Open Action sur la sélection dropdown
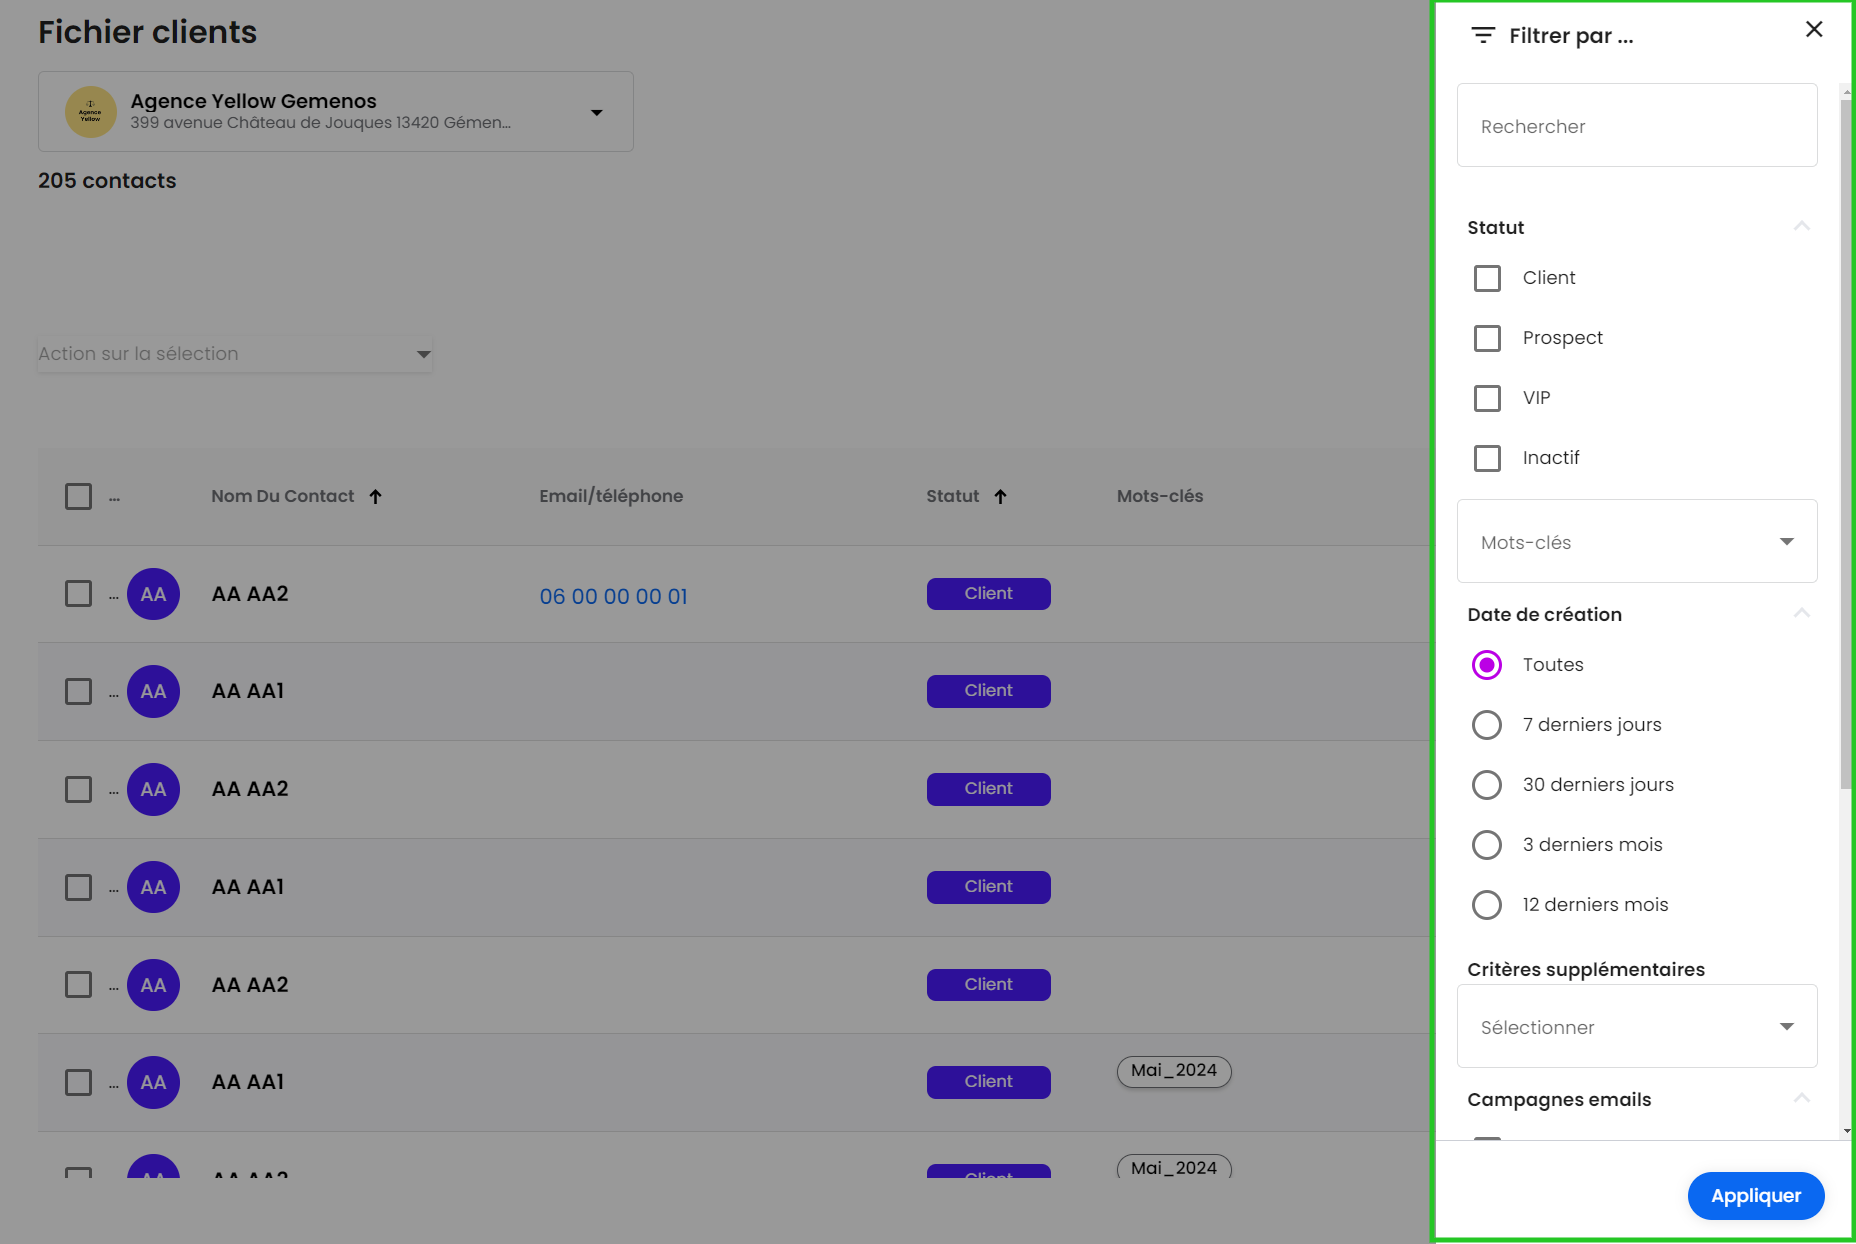 [x=235, y=354]
